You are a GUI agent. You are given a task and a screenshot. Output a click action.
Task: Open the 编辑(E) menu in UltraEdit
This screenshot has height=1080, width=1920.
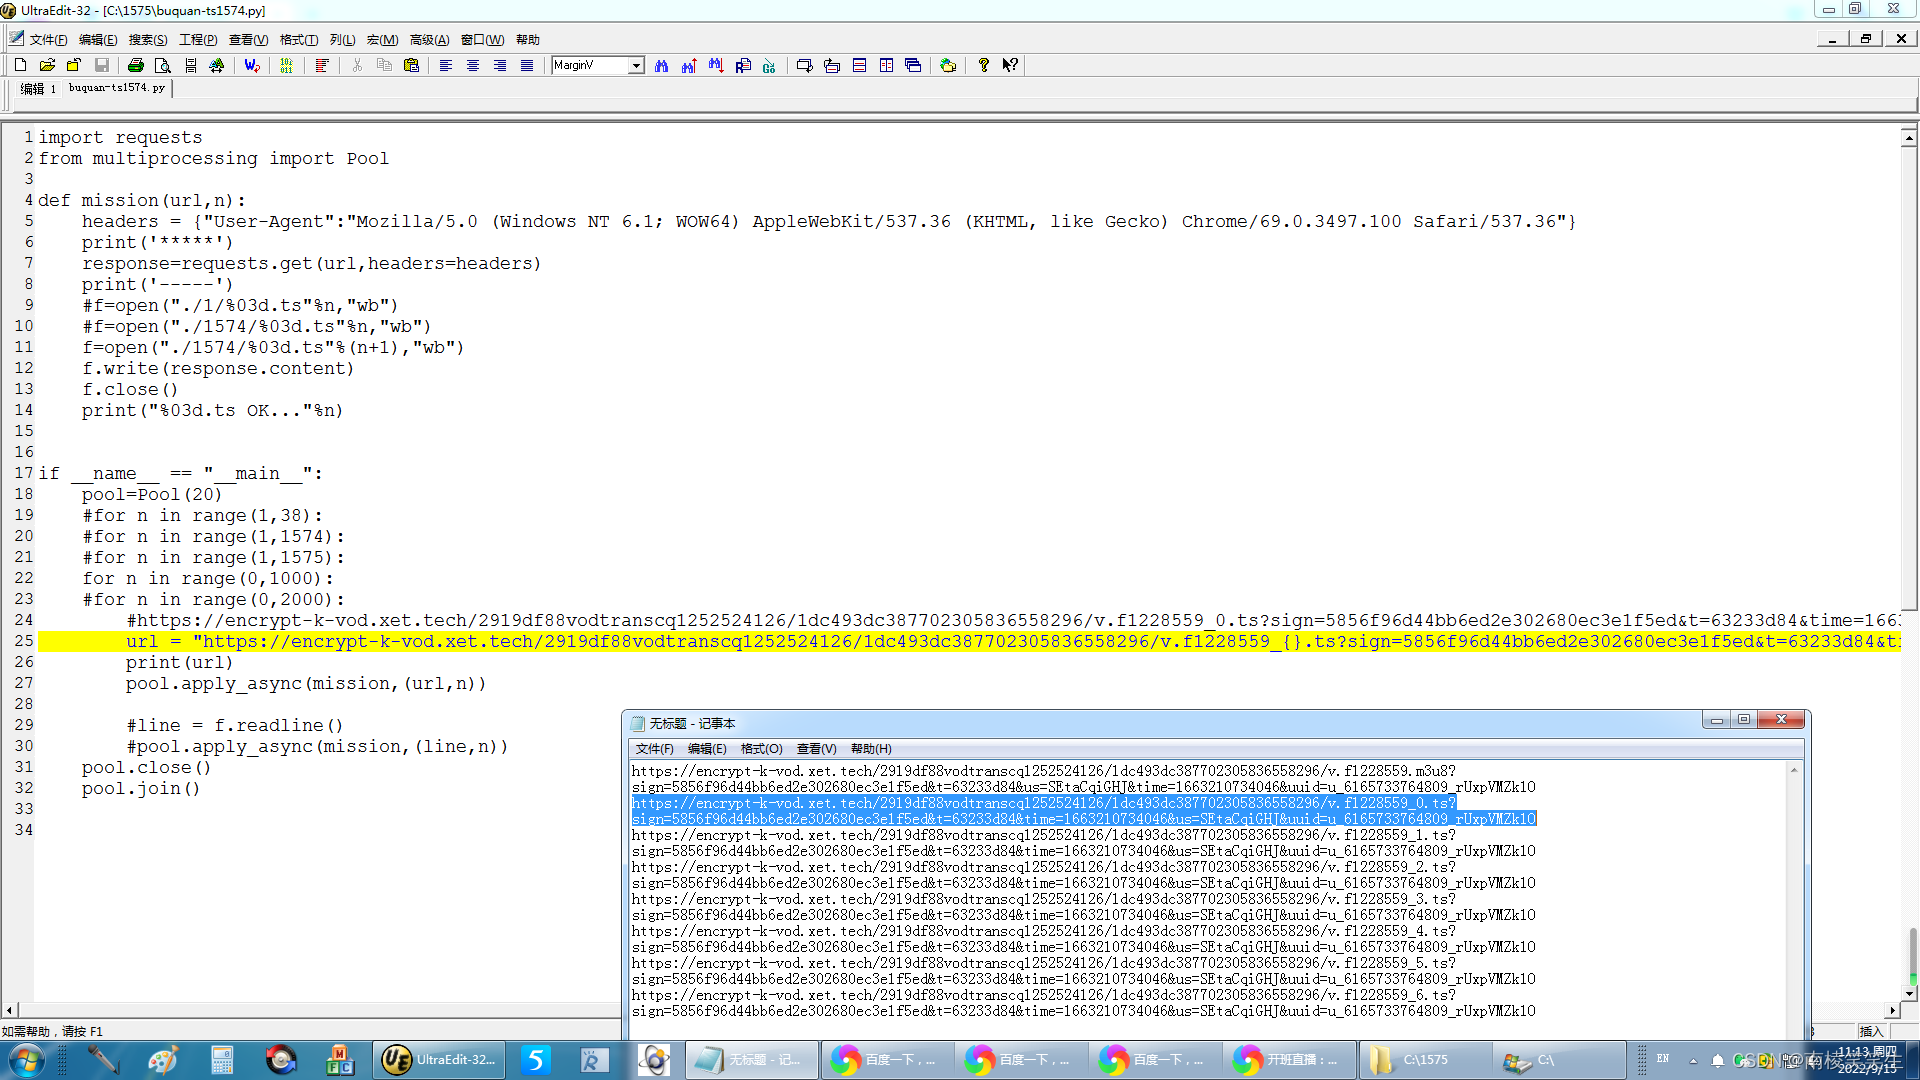click(x=98, y=40)
